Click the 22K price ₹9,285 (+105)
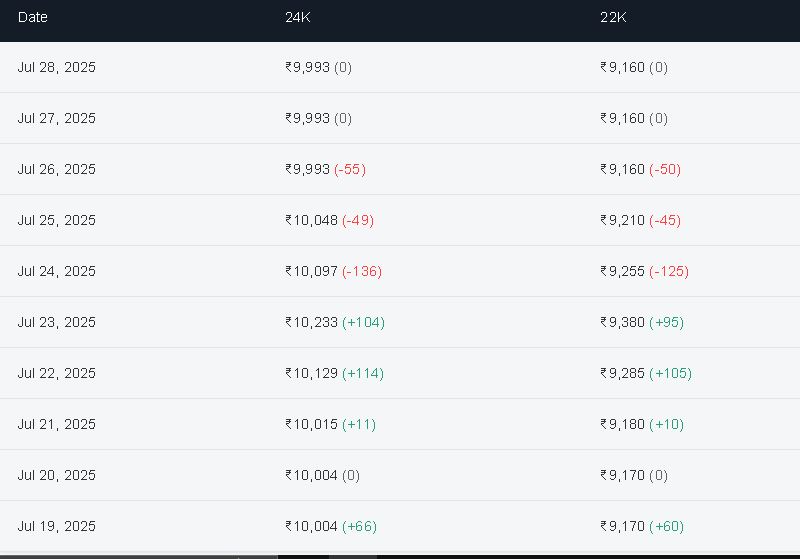 tap(646, 373)
